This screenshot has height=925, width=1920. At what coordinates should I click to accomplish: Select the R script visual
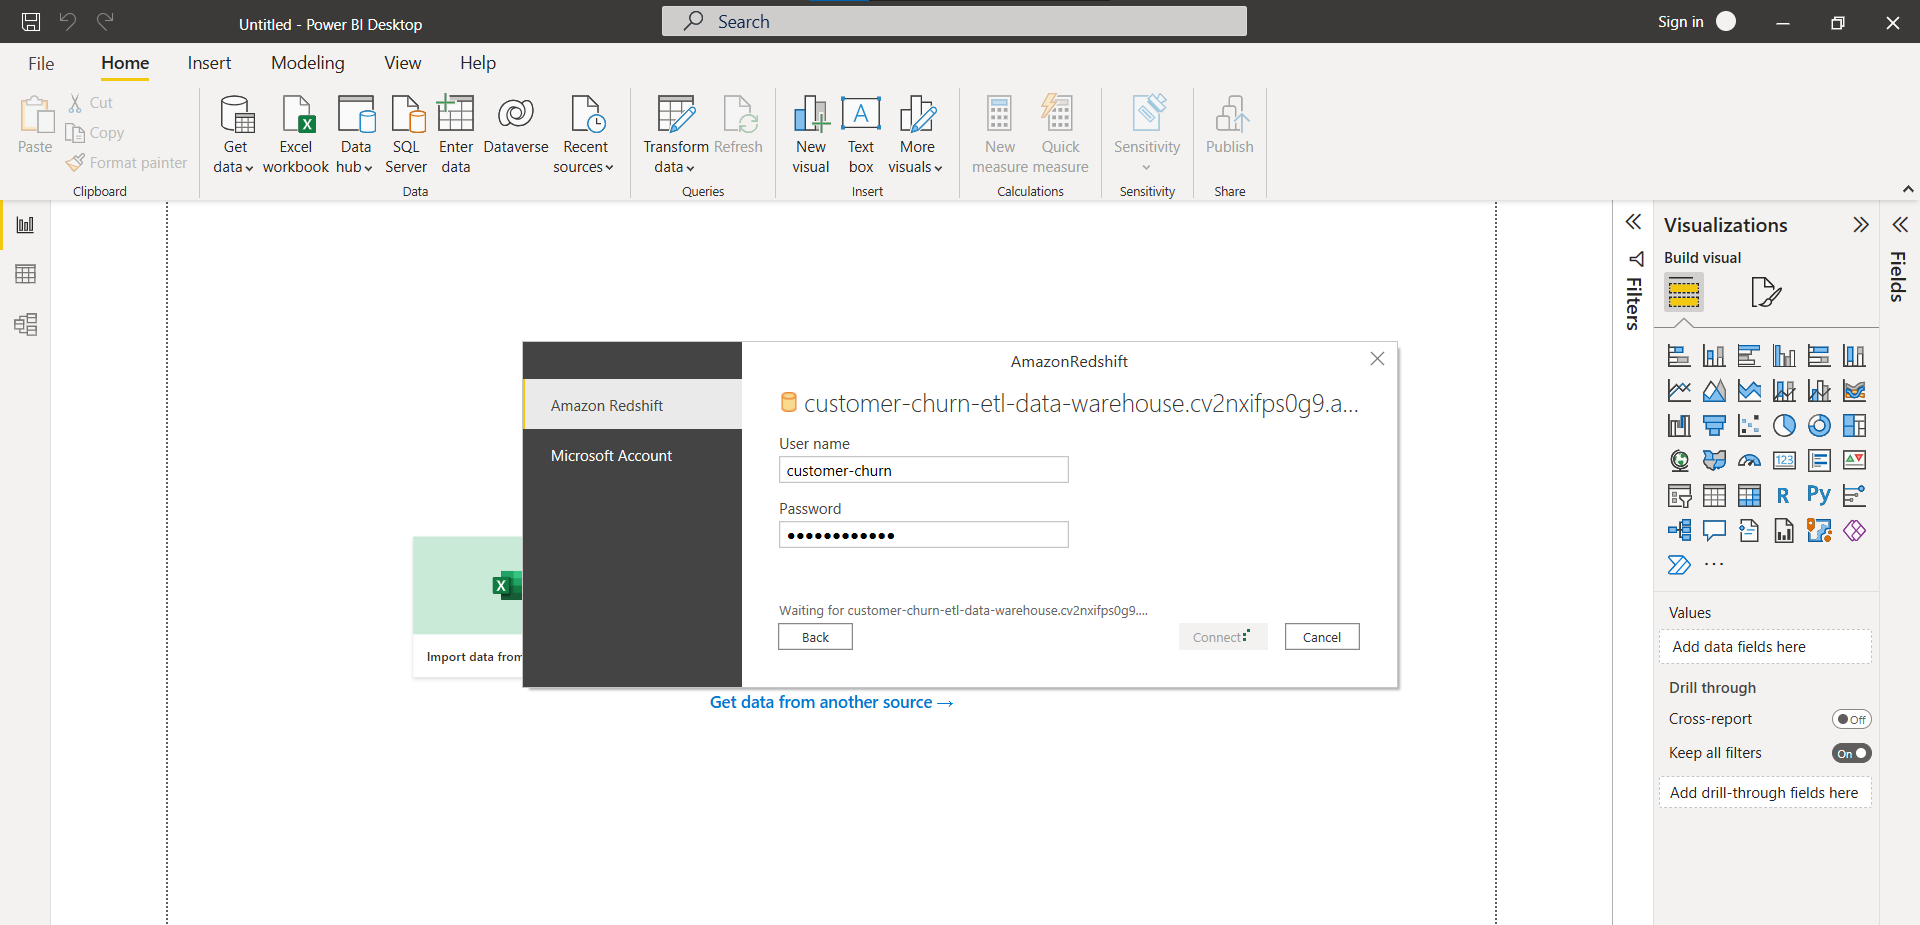tap(1784, 496)
